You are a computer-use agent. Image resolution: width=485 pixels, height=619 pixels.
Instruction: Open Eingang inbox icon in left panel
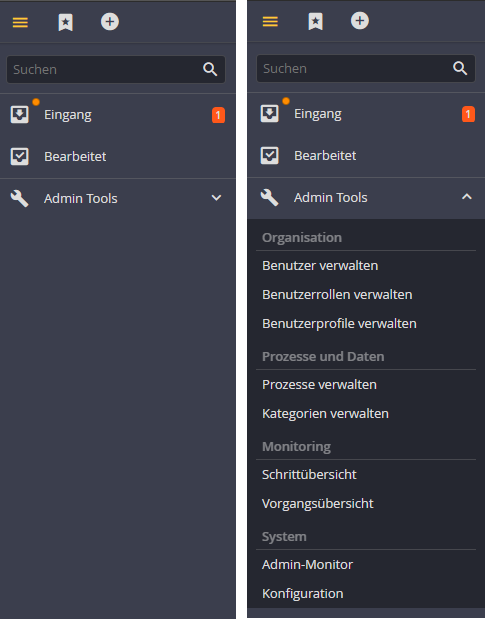point(19,114)
